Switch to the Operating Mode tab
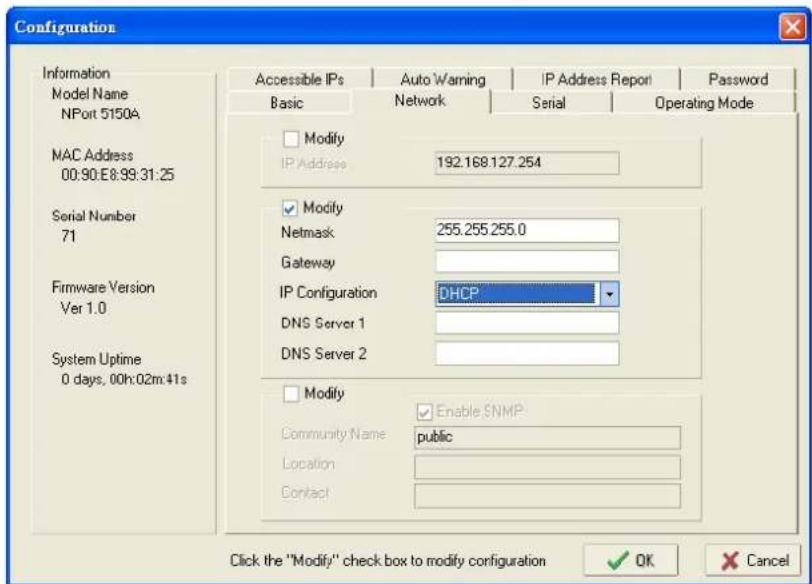Screen dimensions: 812x584 (x=704, y=103)
